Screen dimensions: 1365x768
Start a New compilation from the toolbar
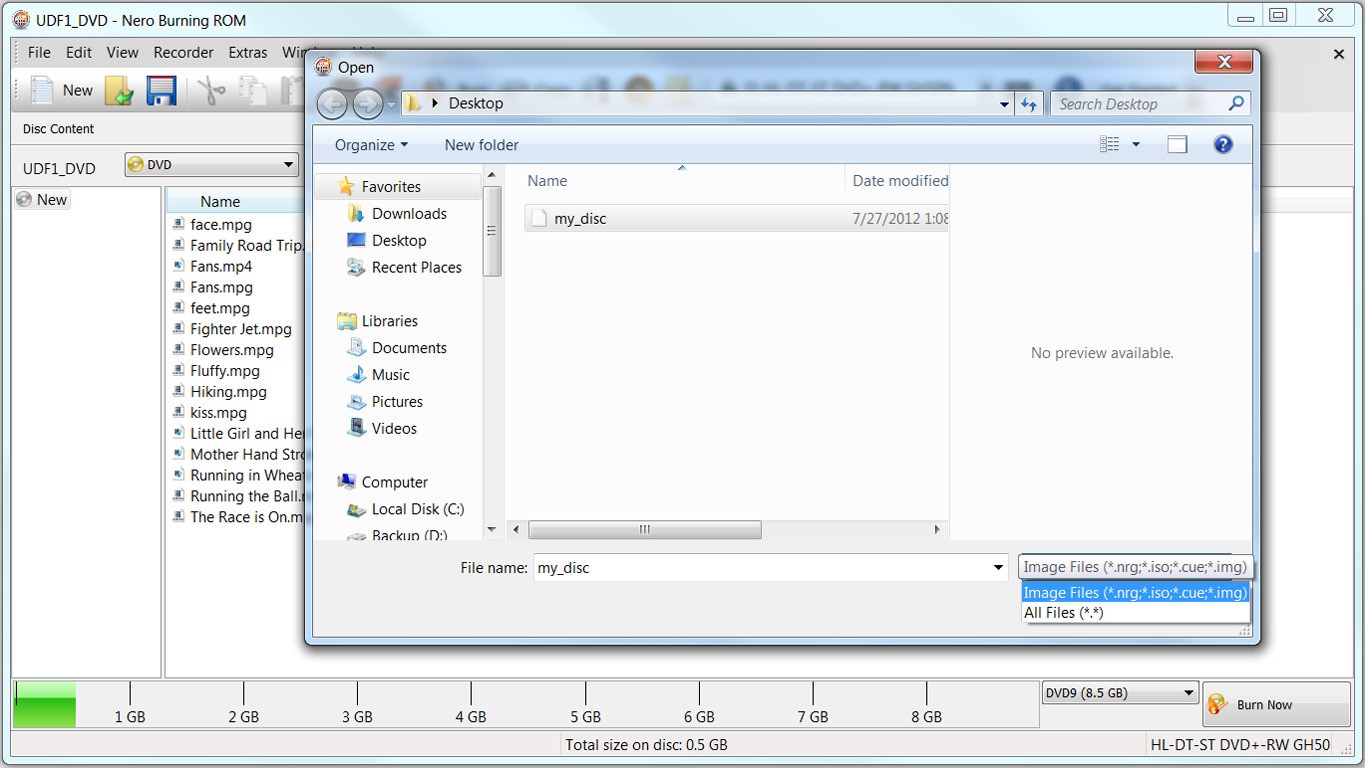coord(60,90)
